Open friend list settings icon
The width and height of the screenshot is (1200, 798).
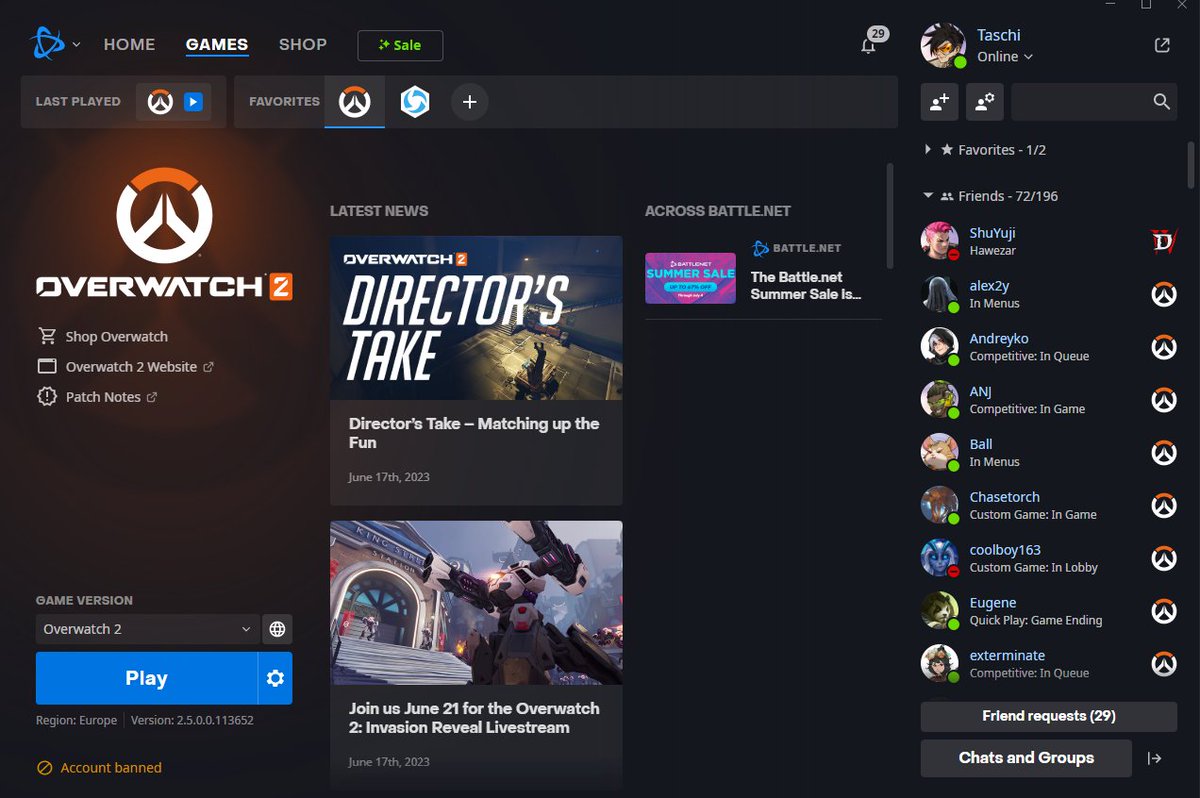pos(985,102)
